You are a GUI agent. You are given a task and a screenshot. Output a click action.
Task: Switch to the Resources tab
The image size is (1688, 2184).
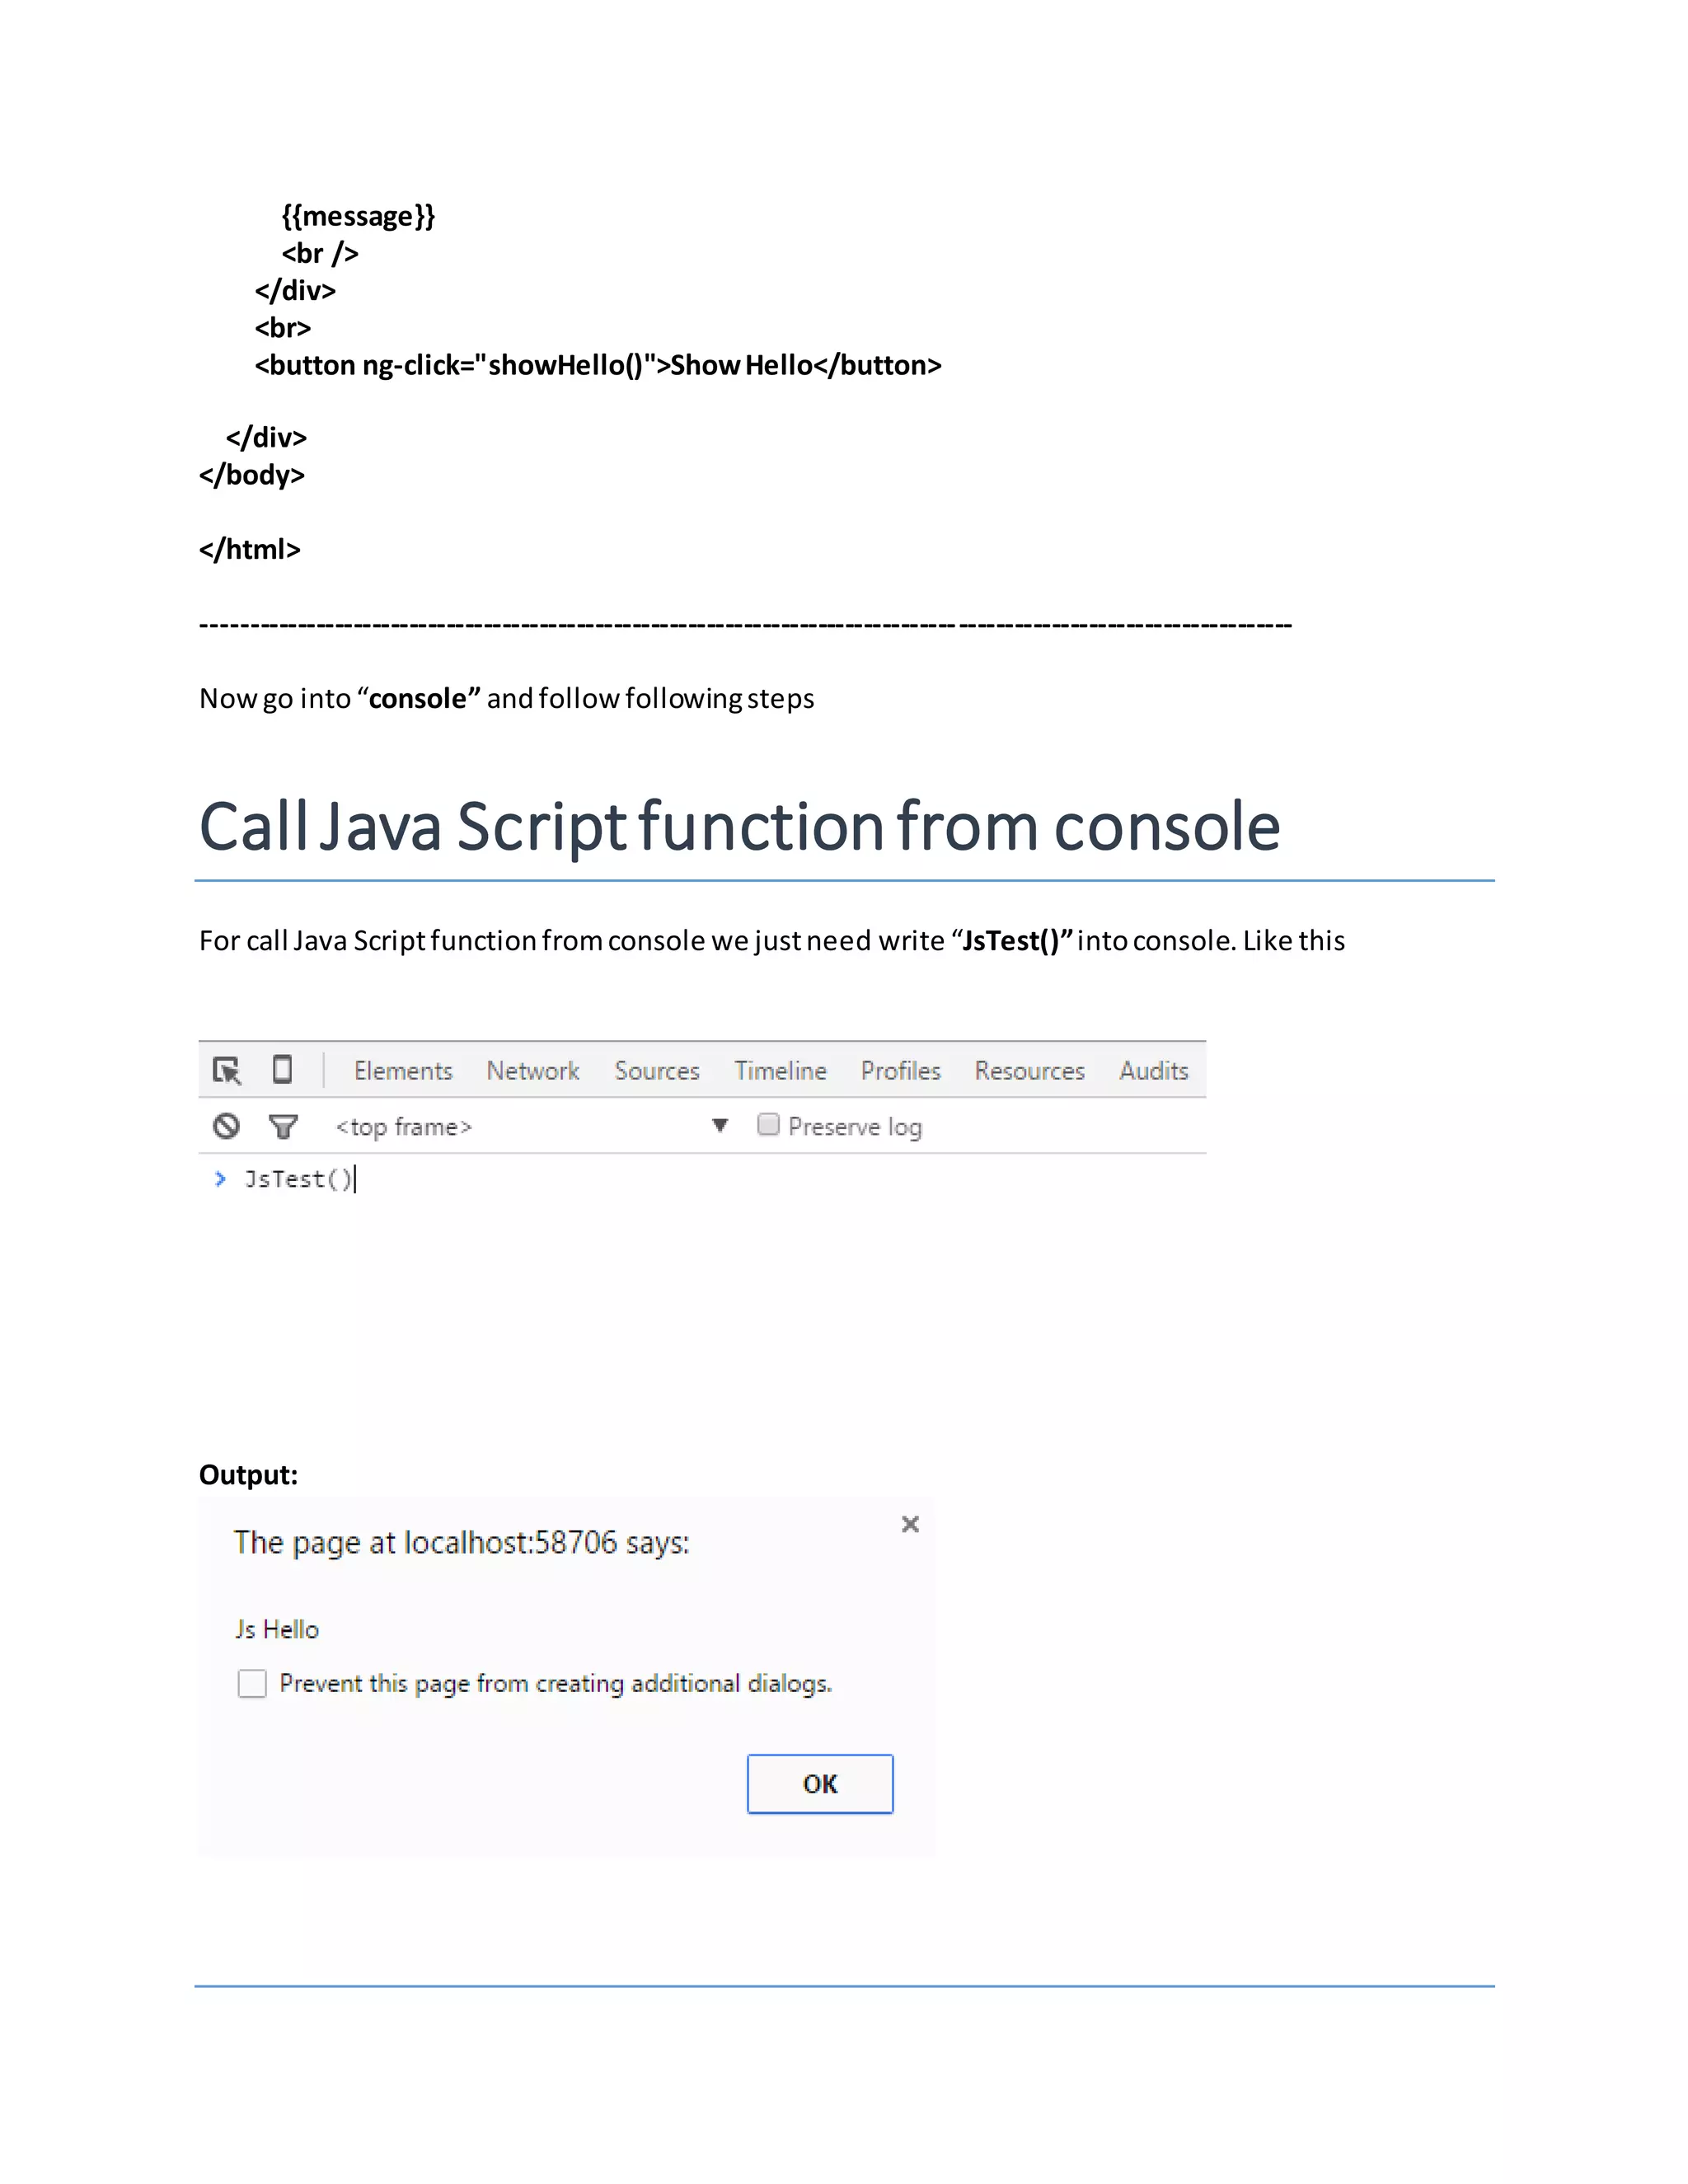pos(1029,1071)
